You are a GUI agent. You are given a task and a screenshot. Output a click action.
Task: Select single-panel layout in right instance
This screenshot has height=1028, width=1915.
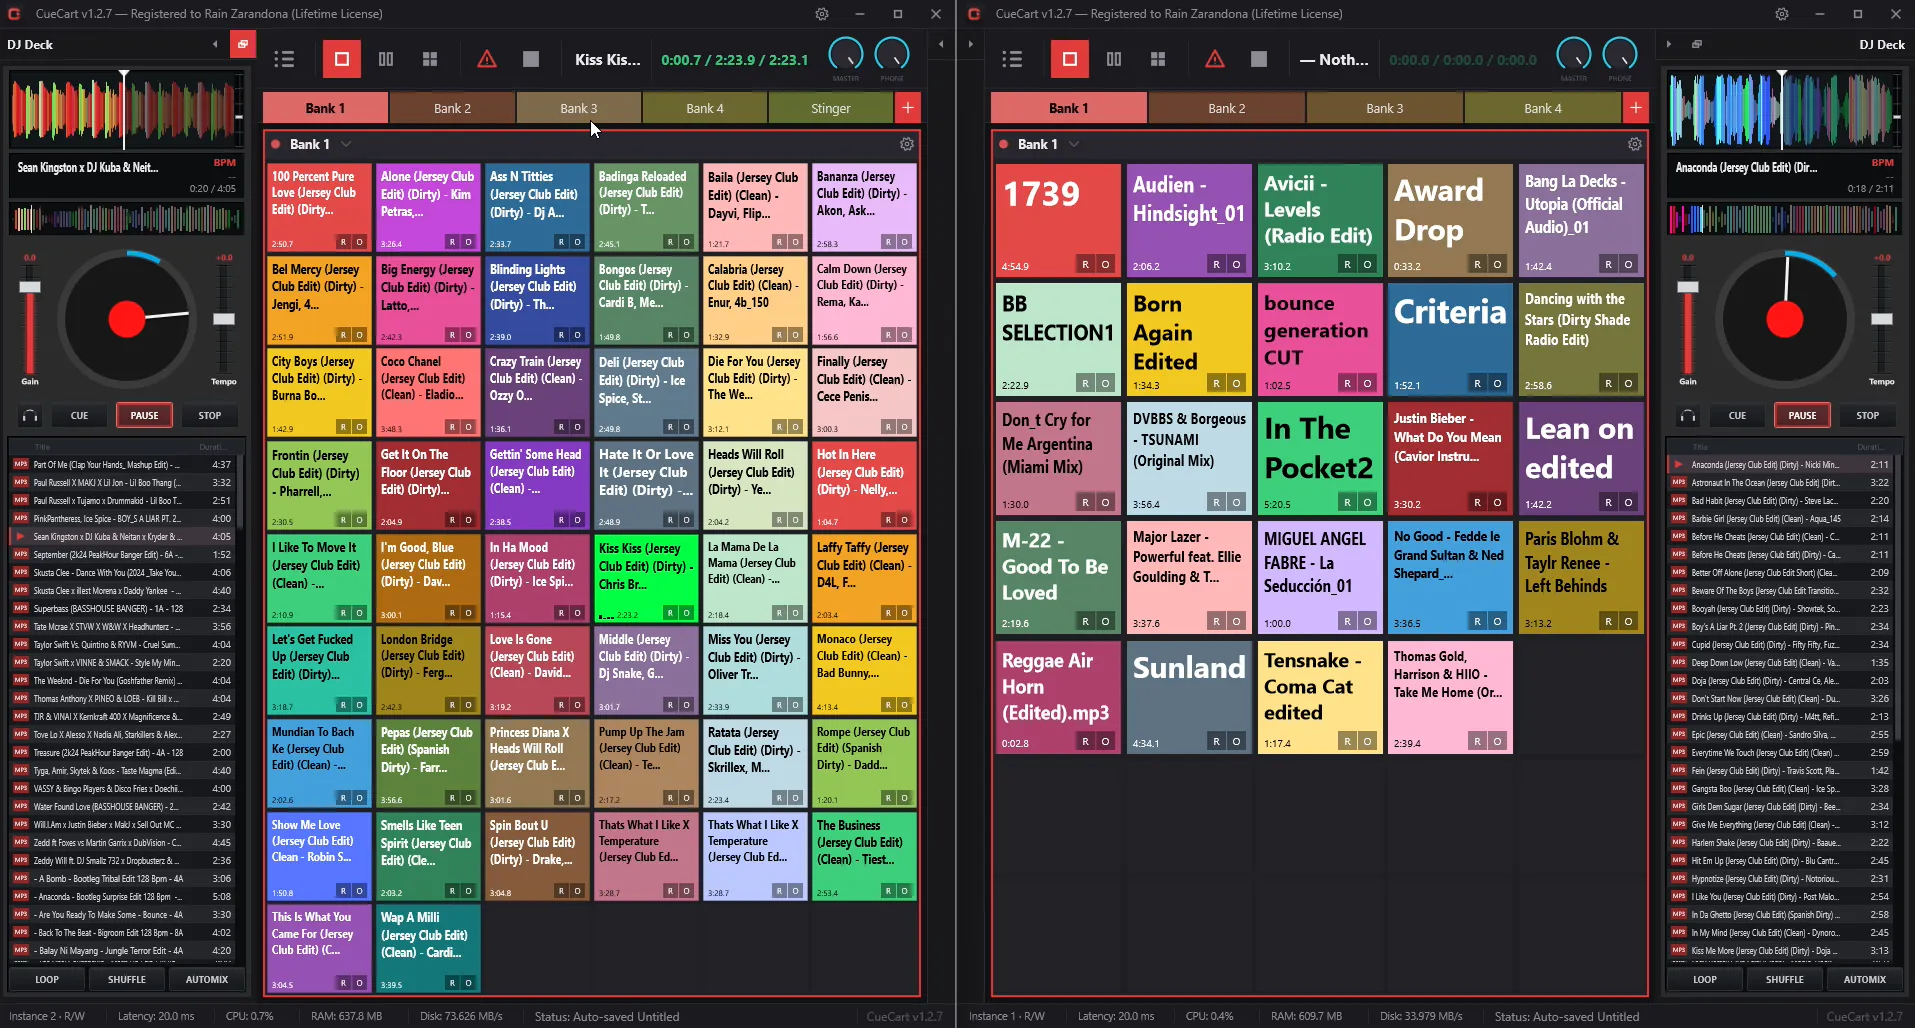1069,59
